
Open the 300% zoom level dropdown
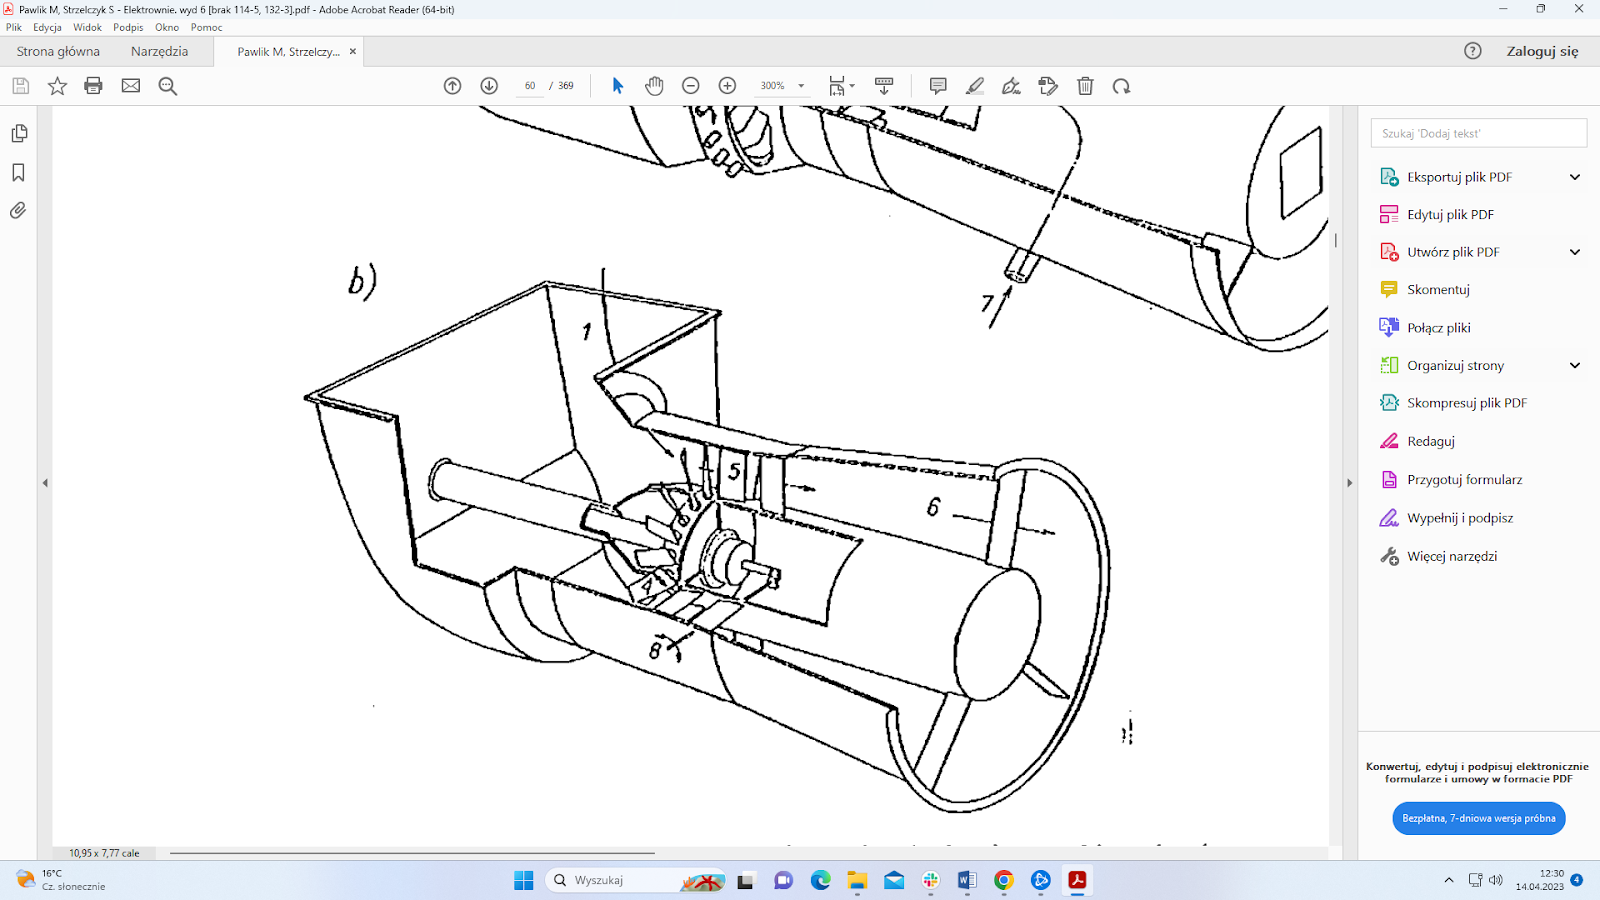coord(801,86)
